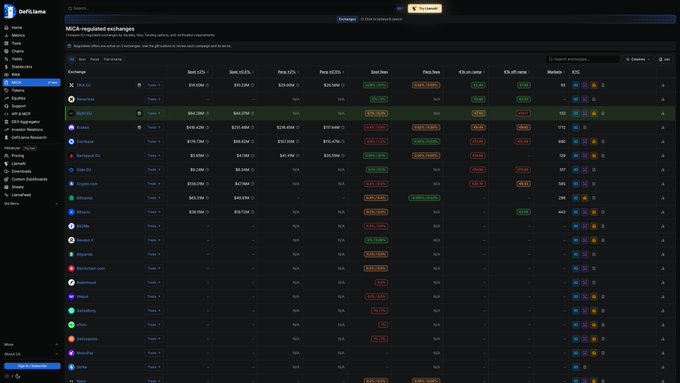This screenshot has width=680, height=383.
Task: Open Tools in the sidebar menu
Action: tap(16, 43)
